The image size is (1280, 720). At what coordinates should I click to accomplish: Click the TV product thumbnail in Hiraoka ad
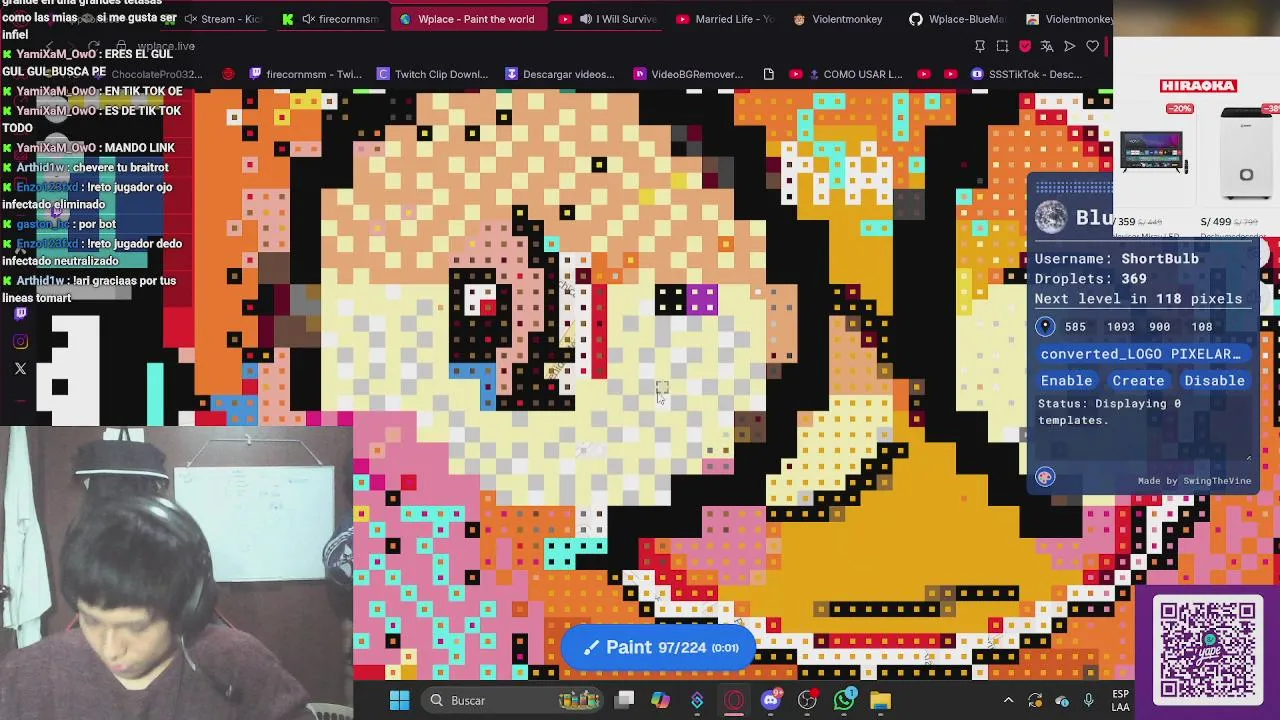pos(1153,152)
